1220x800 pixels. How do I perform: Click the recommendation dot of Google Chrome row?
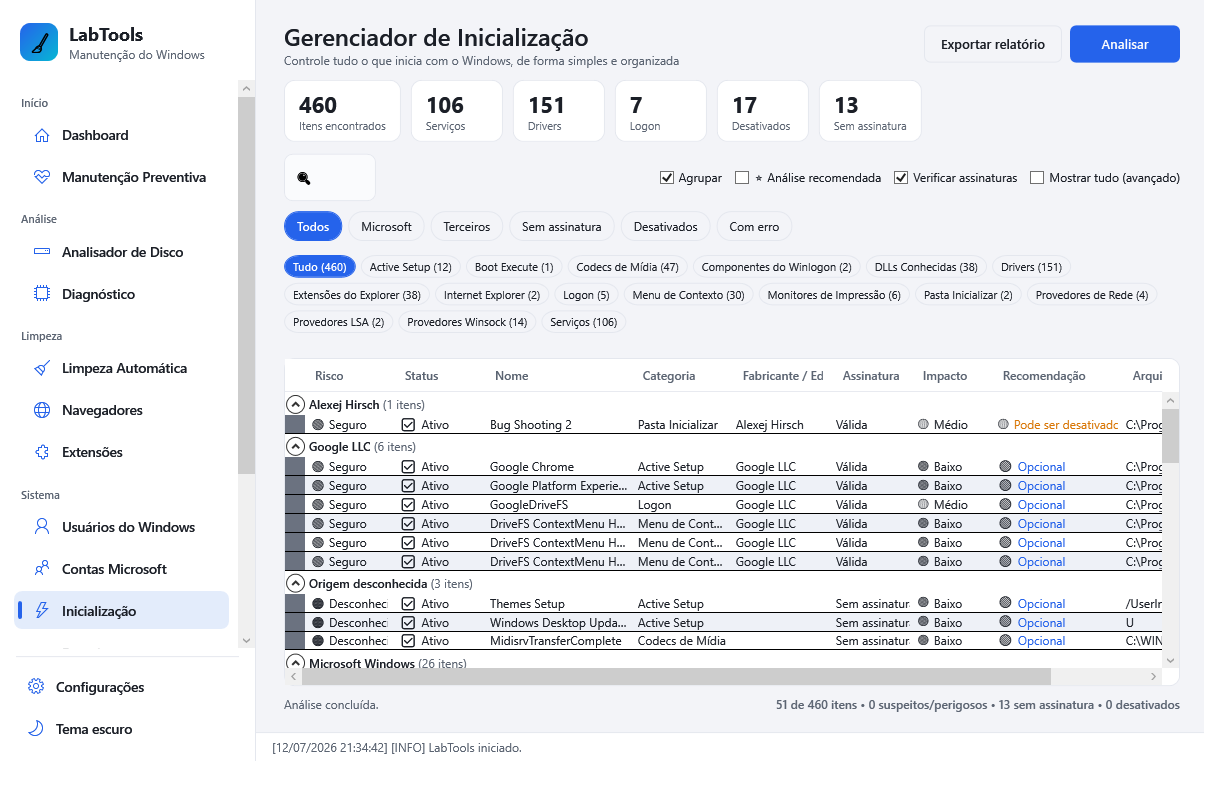click(x=1005, y=467)
